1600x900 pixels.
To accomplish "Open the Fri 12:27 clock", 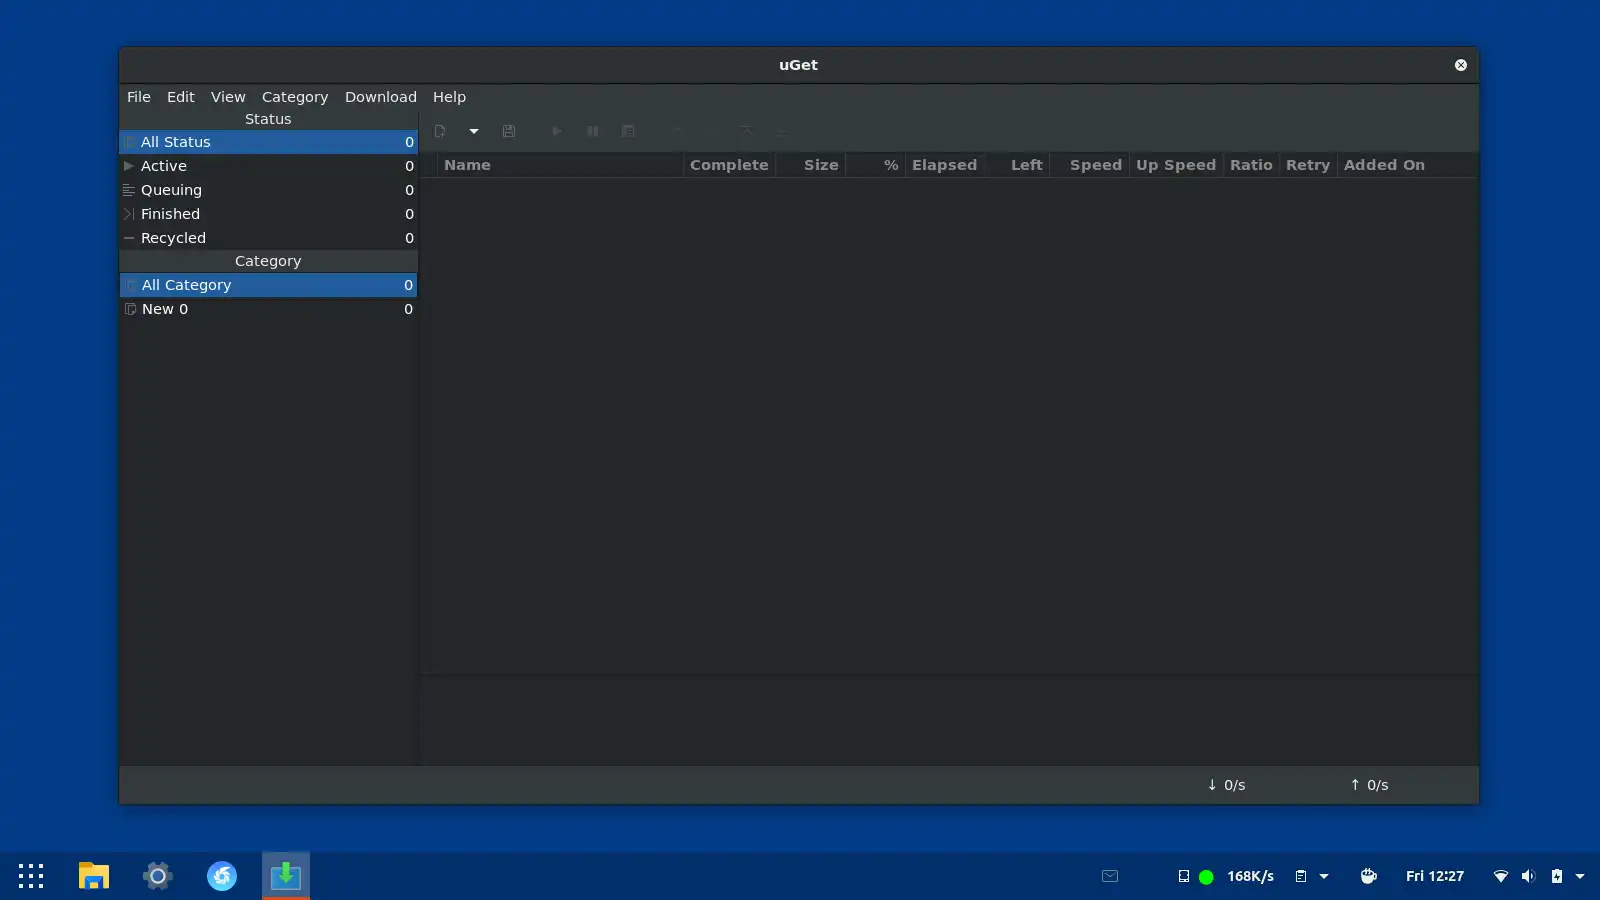I will [x=1435, y=876].
